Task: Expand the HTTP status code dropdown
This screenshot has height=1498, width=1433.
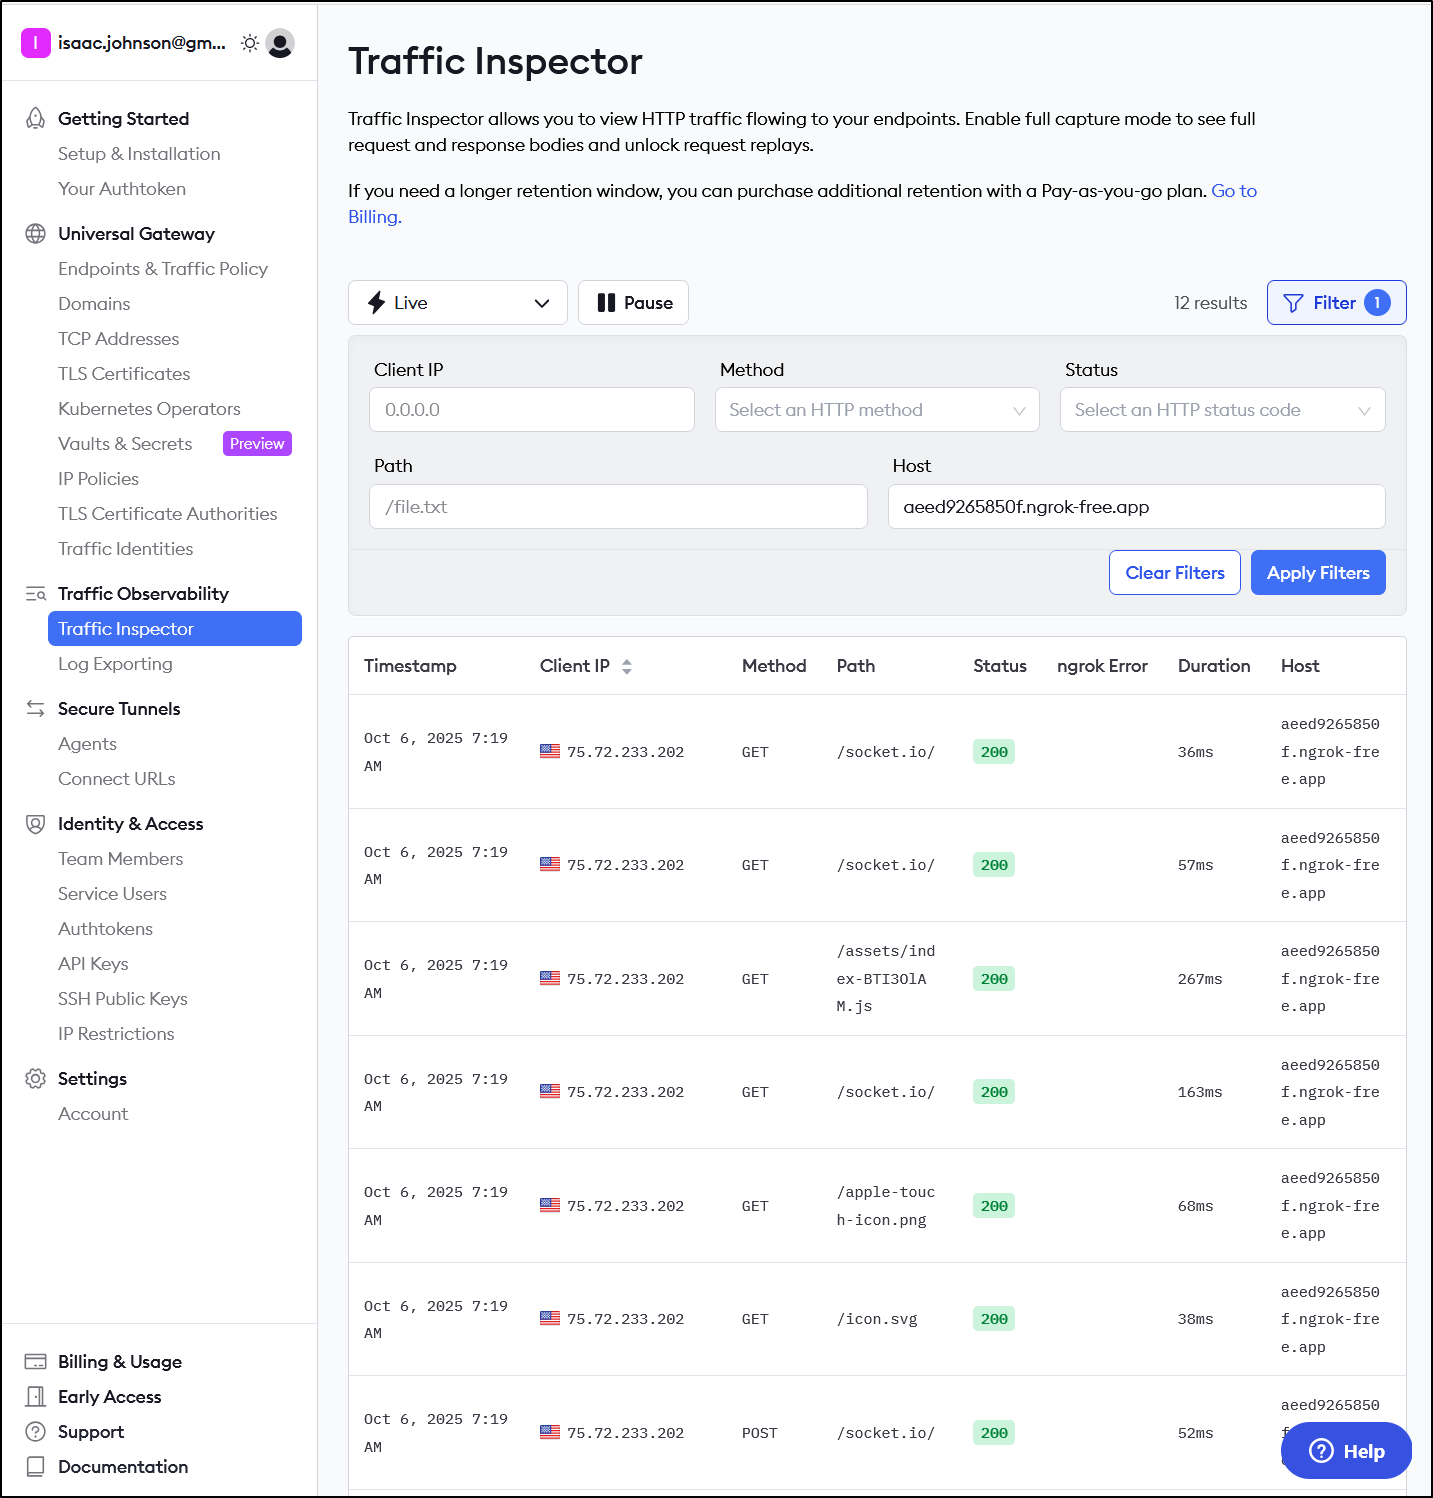Action: click(x=1222, y=410)
